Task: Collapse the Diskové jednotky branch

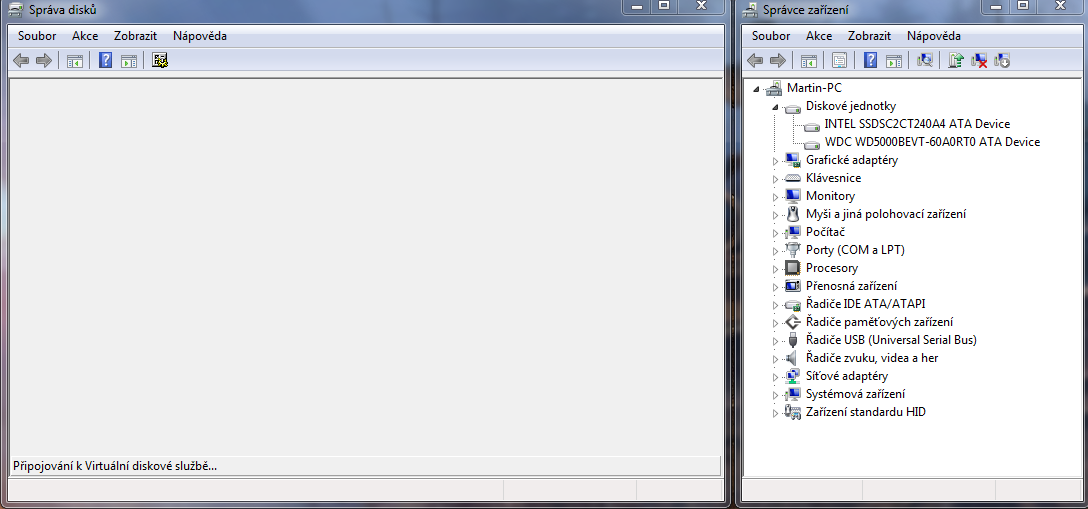Action: click(x=776, y=107)
